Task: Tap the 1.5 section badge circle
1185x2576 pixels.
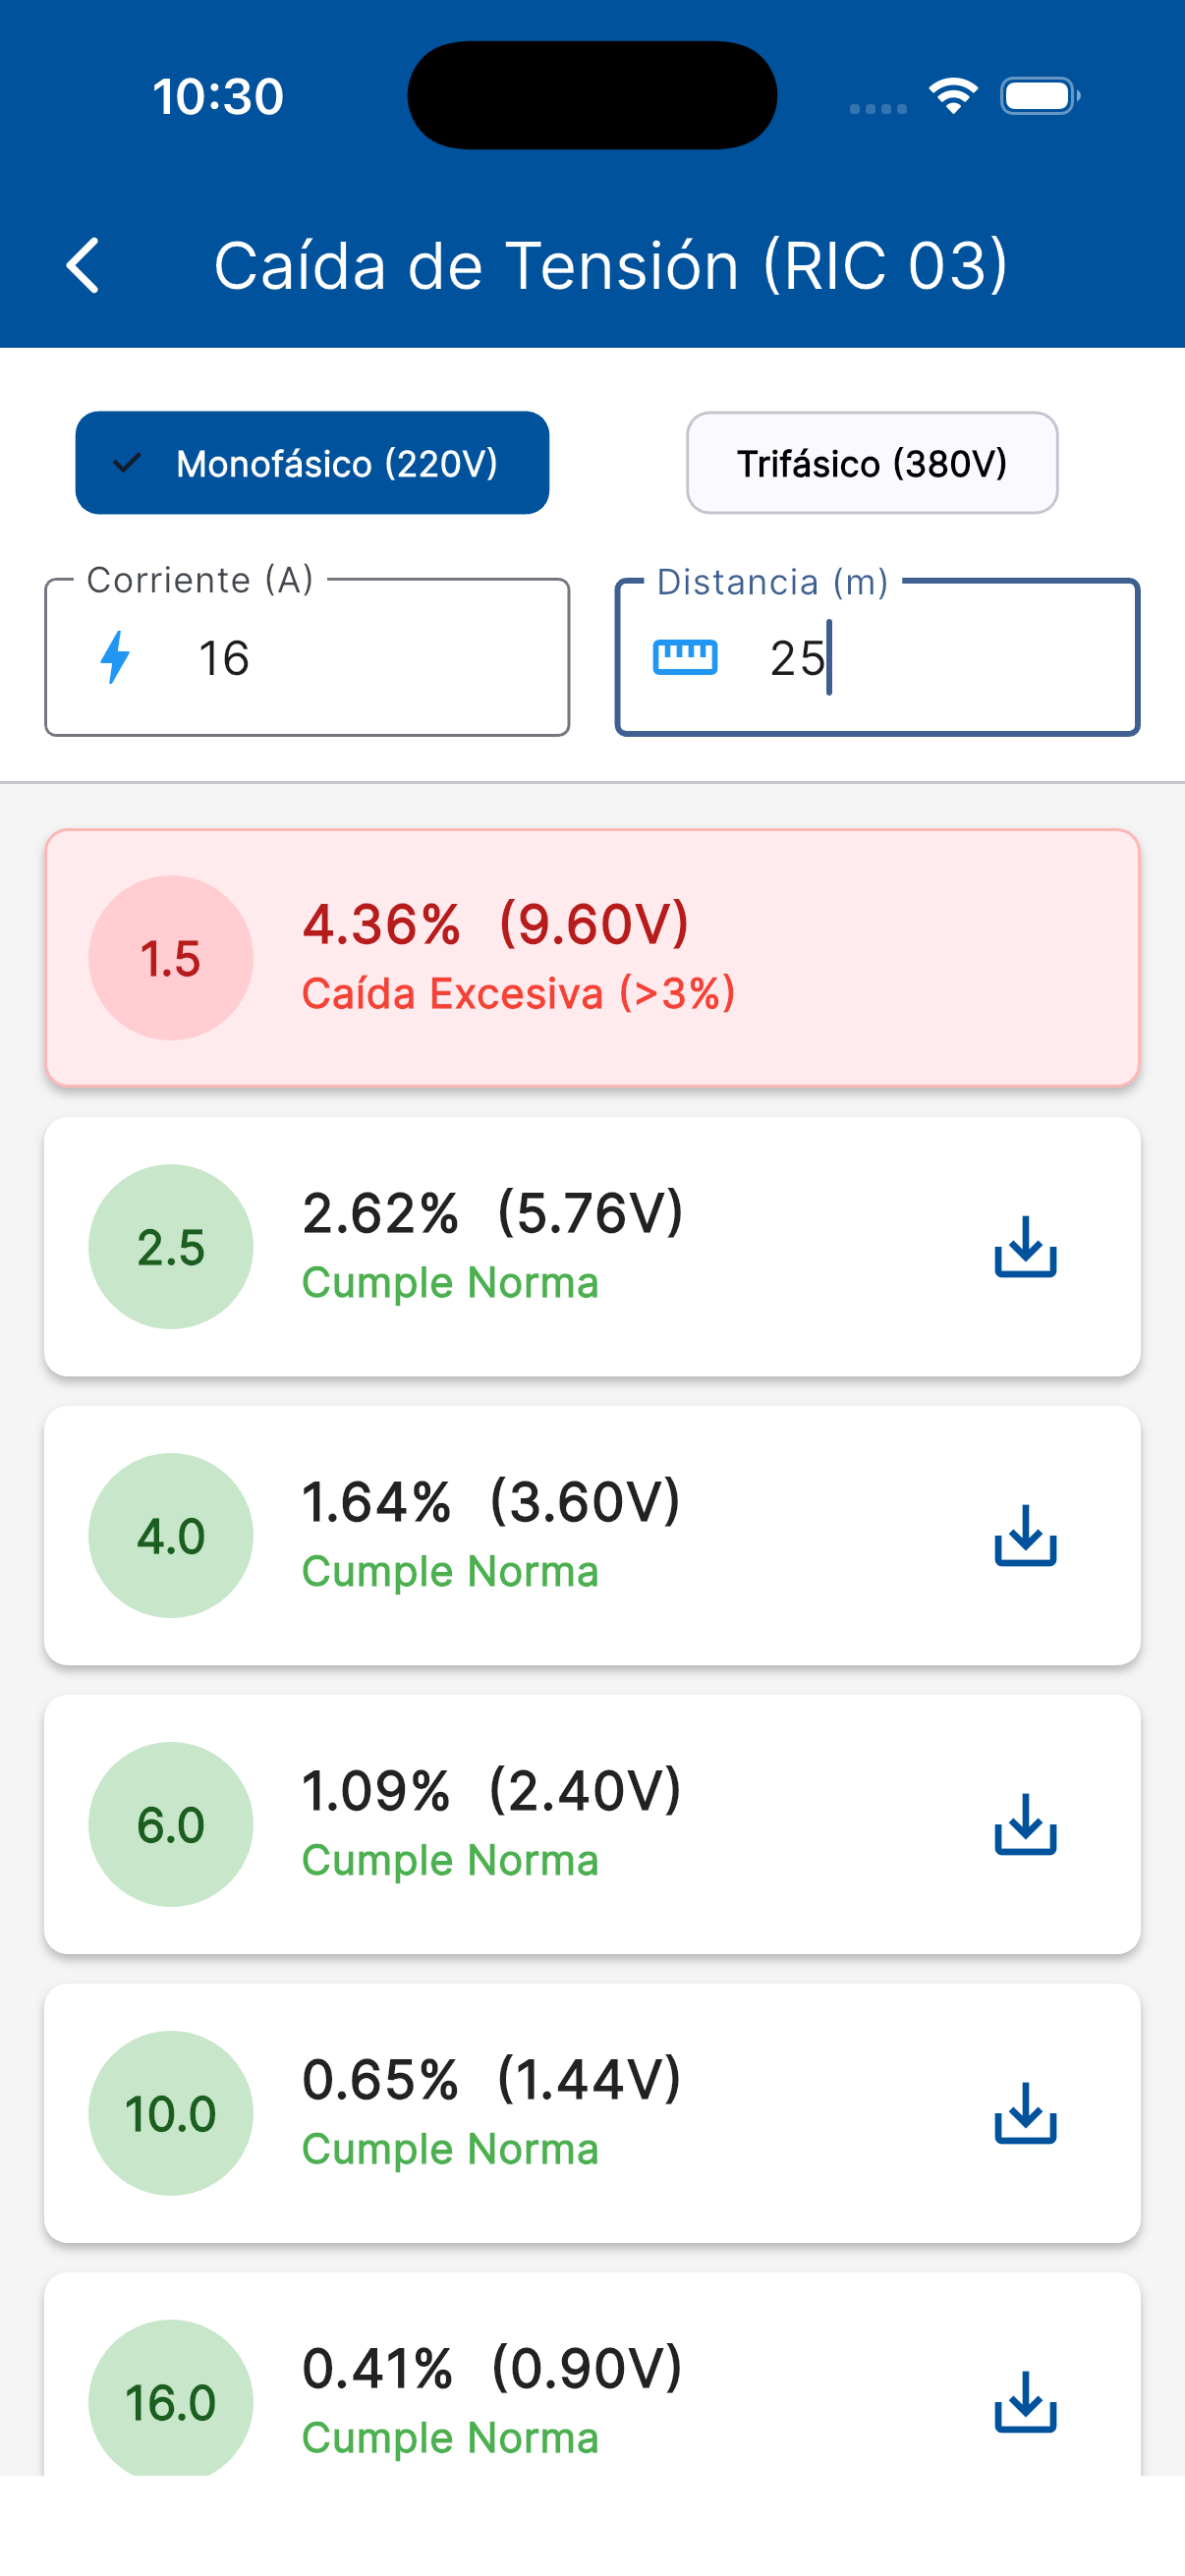Action: 171,958
